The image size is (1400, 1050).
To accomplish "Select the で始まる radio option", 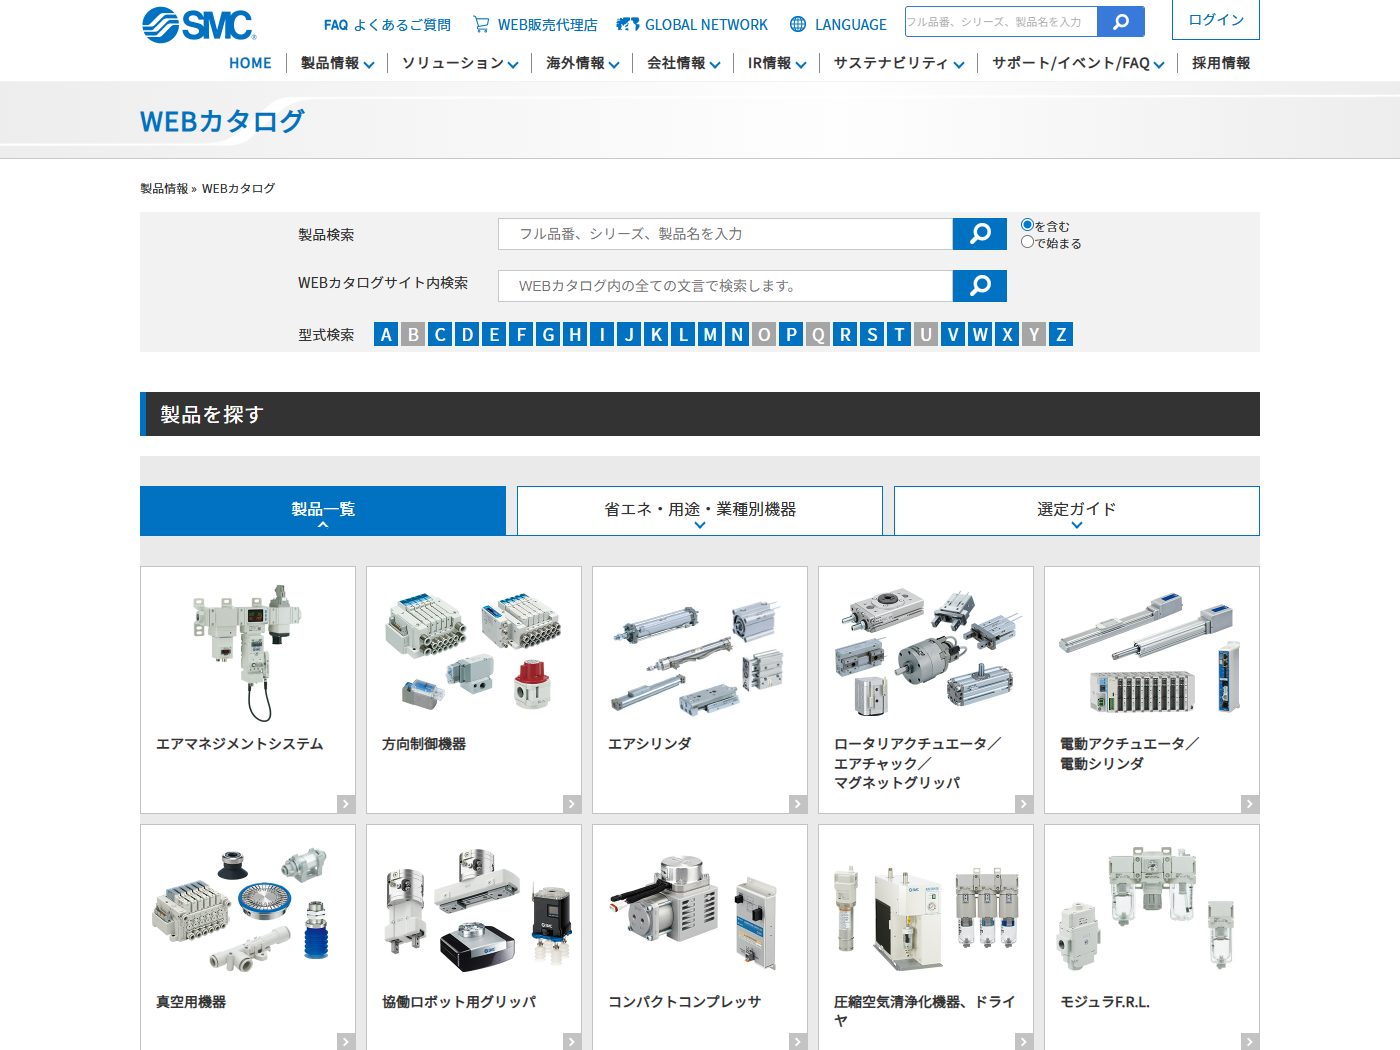I will 1027,242.
